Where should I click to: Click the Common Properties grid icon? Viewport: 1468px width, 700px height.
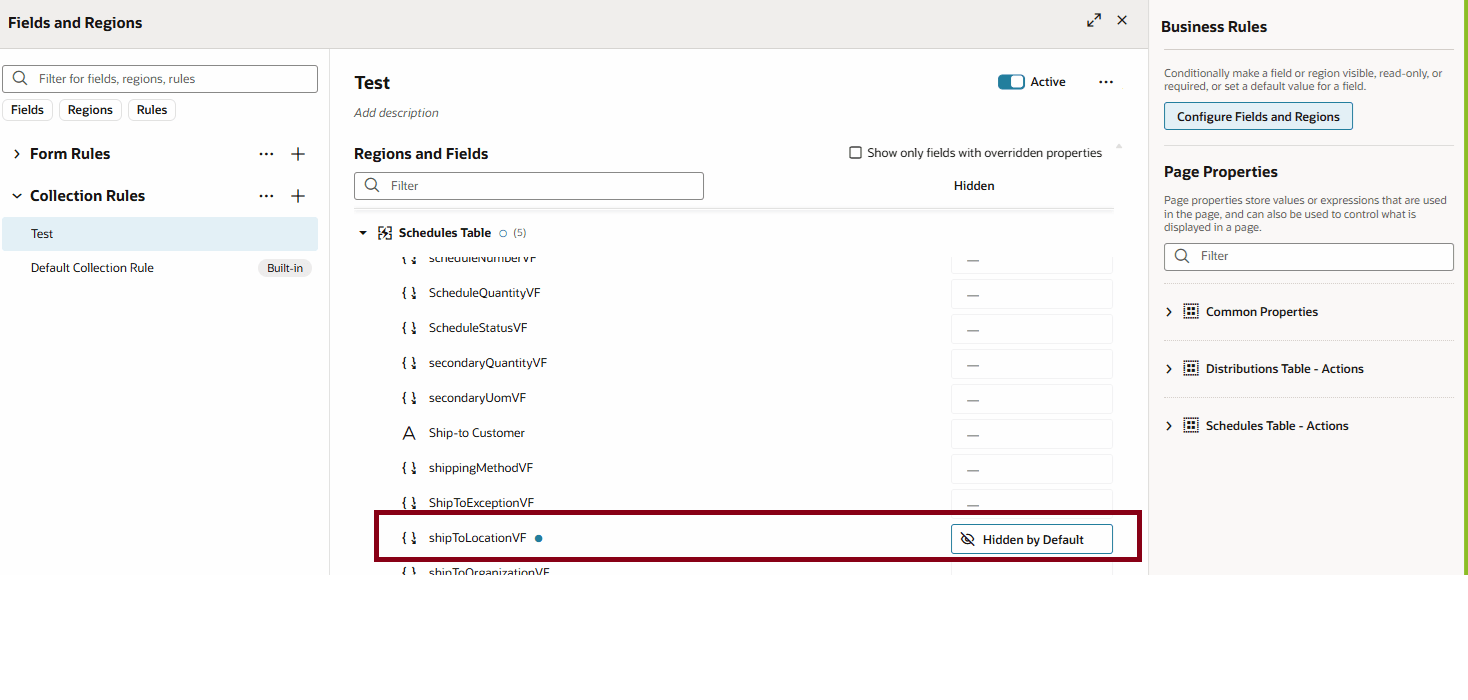point(1191,312)
